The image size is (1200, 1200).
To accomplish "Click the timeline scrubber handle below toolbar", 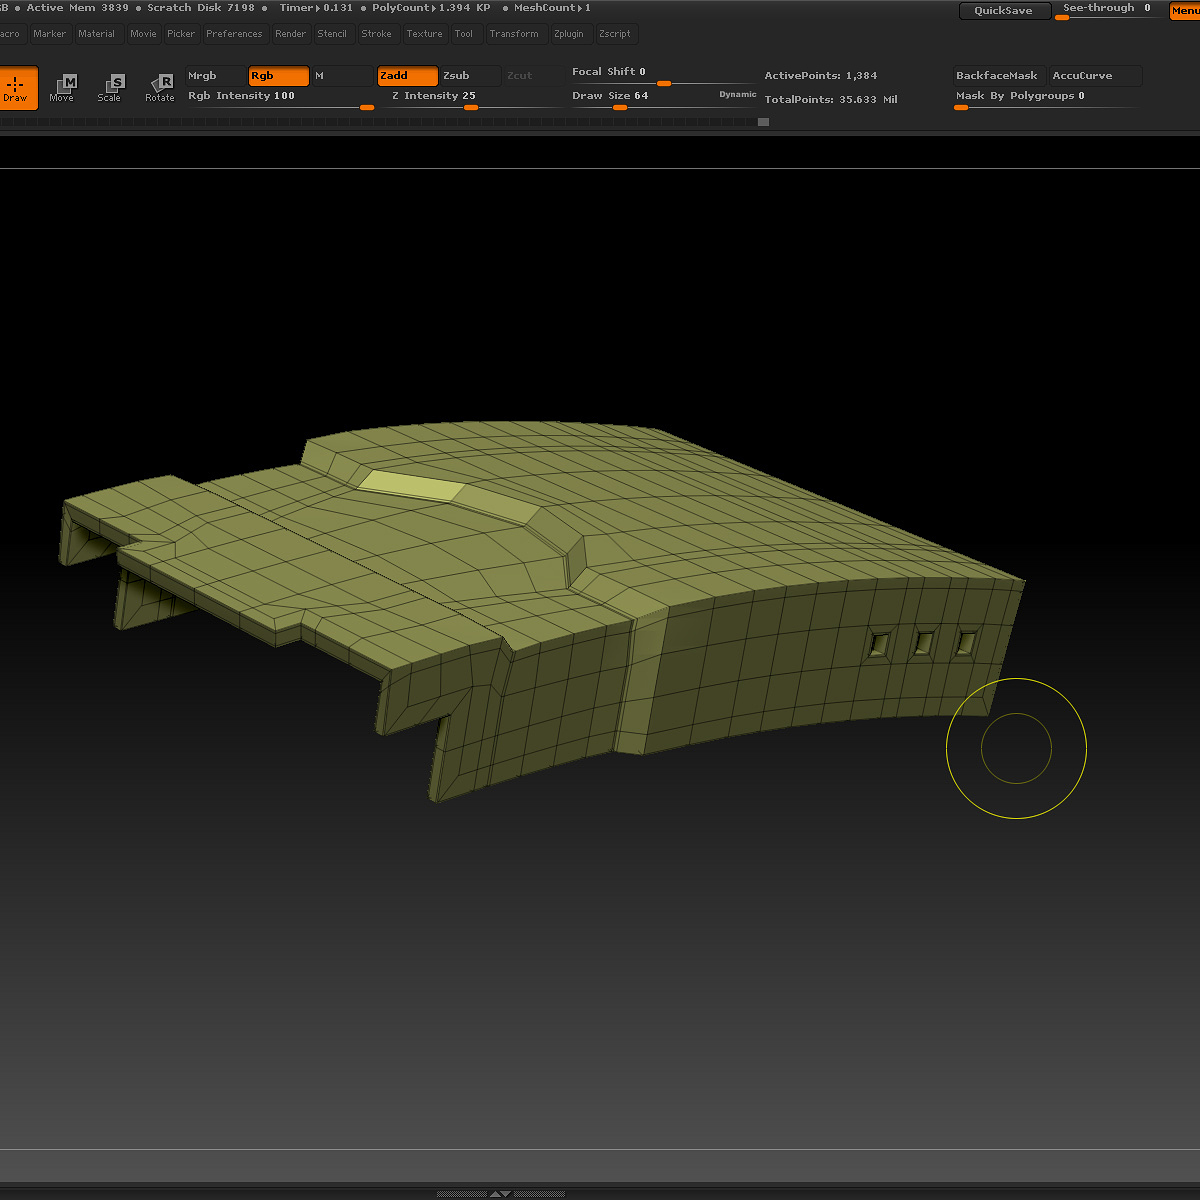I will [x=763, y=122].
